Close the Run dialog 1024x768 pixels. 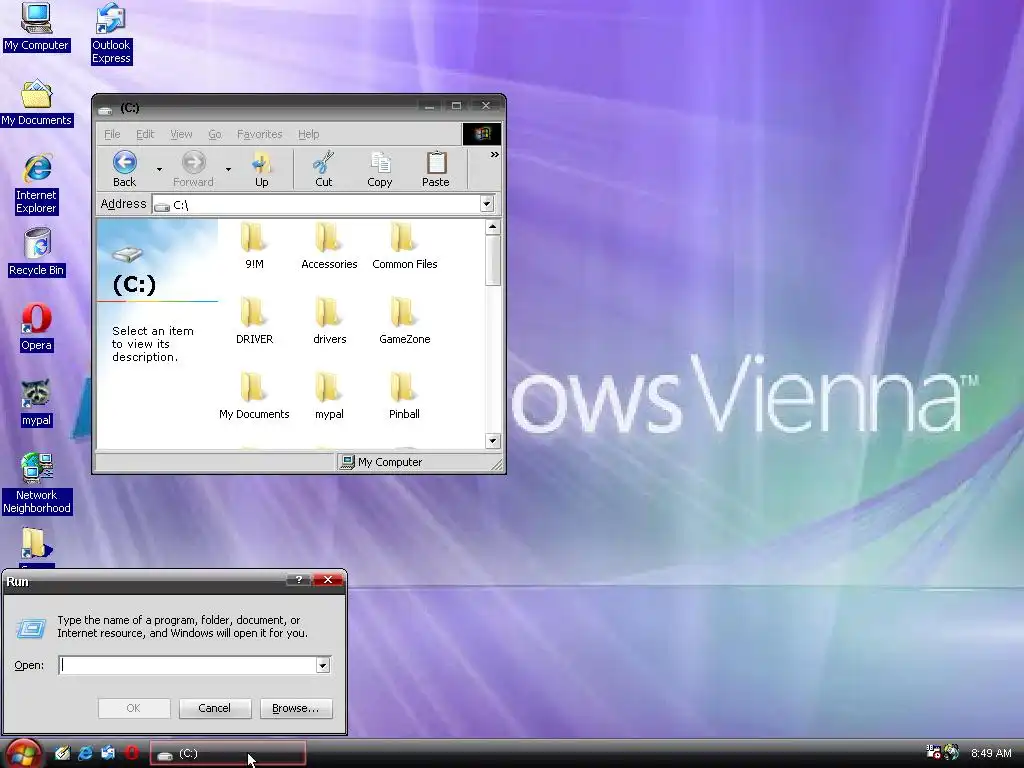point(328,580)
